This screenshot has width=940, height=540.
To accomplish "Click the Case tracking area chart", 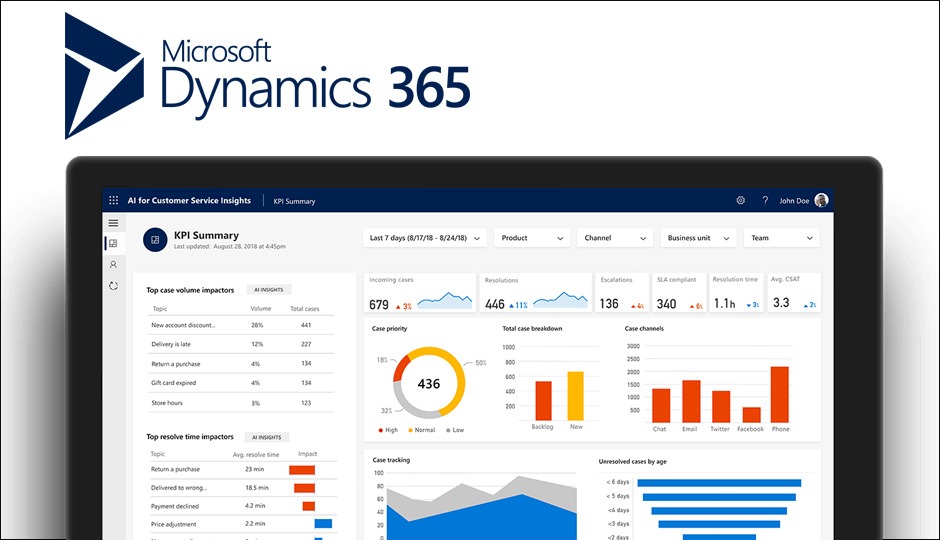I will point(481,508).
